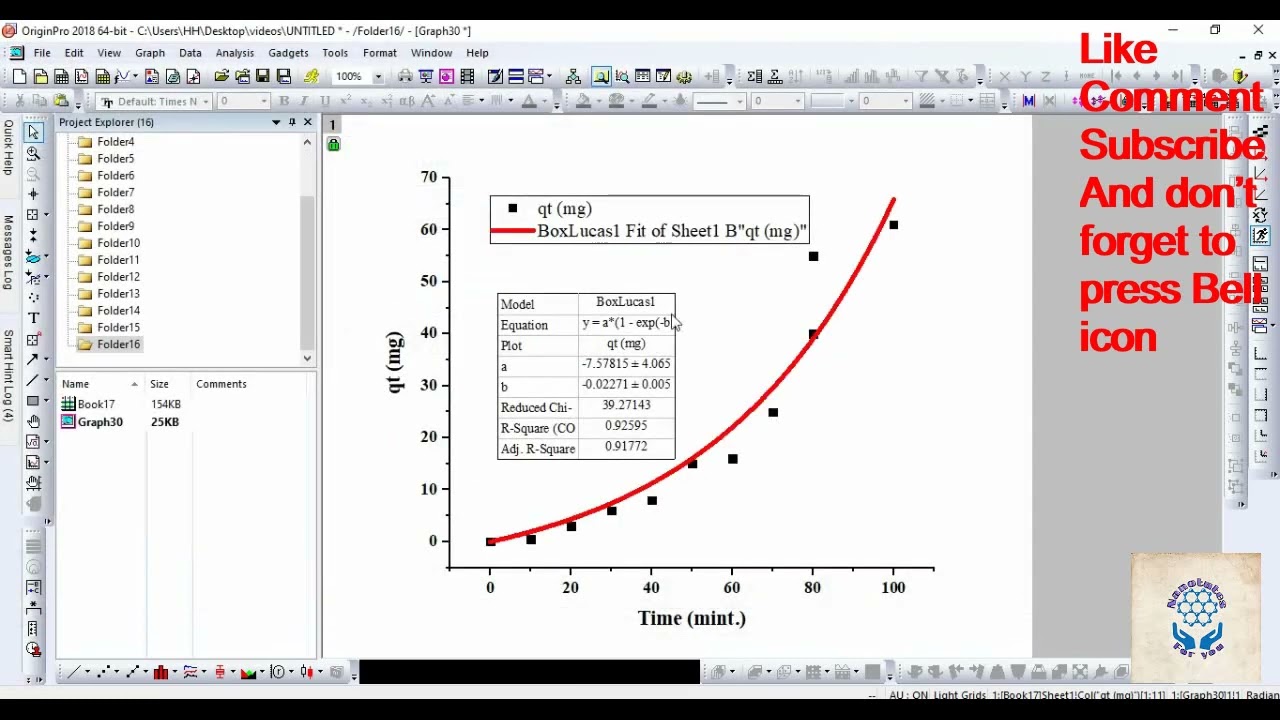Toggle Greek alpha-beta symbol formatting
The width and height of the screenshot is (1280, 720).
coord(407,101)
